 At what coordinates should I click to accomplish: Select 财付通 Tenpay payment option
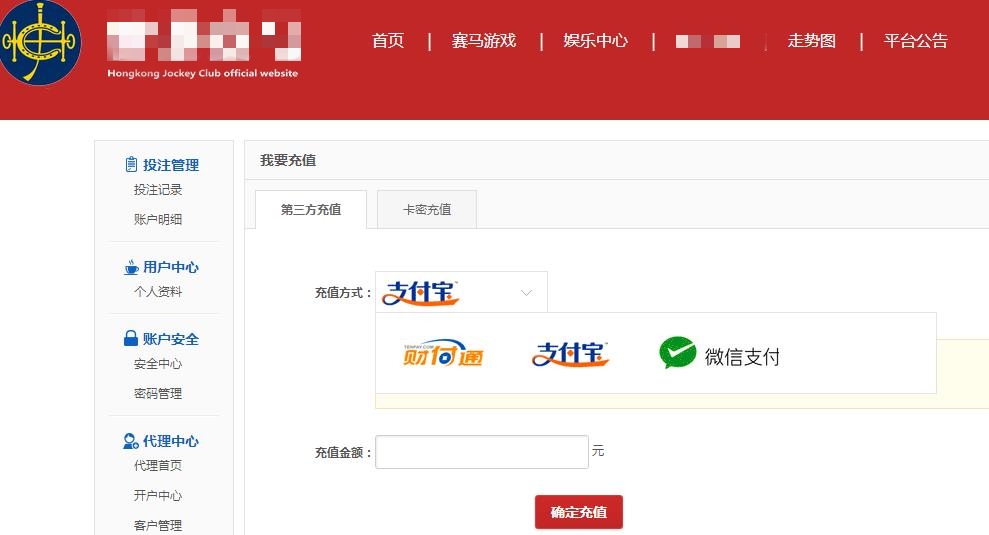click(x=443, y=354)
